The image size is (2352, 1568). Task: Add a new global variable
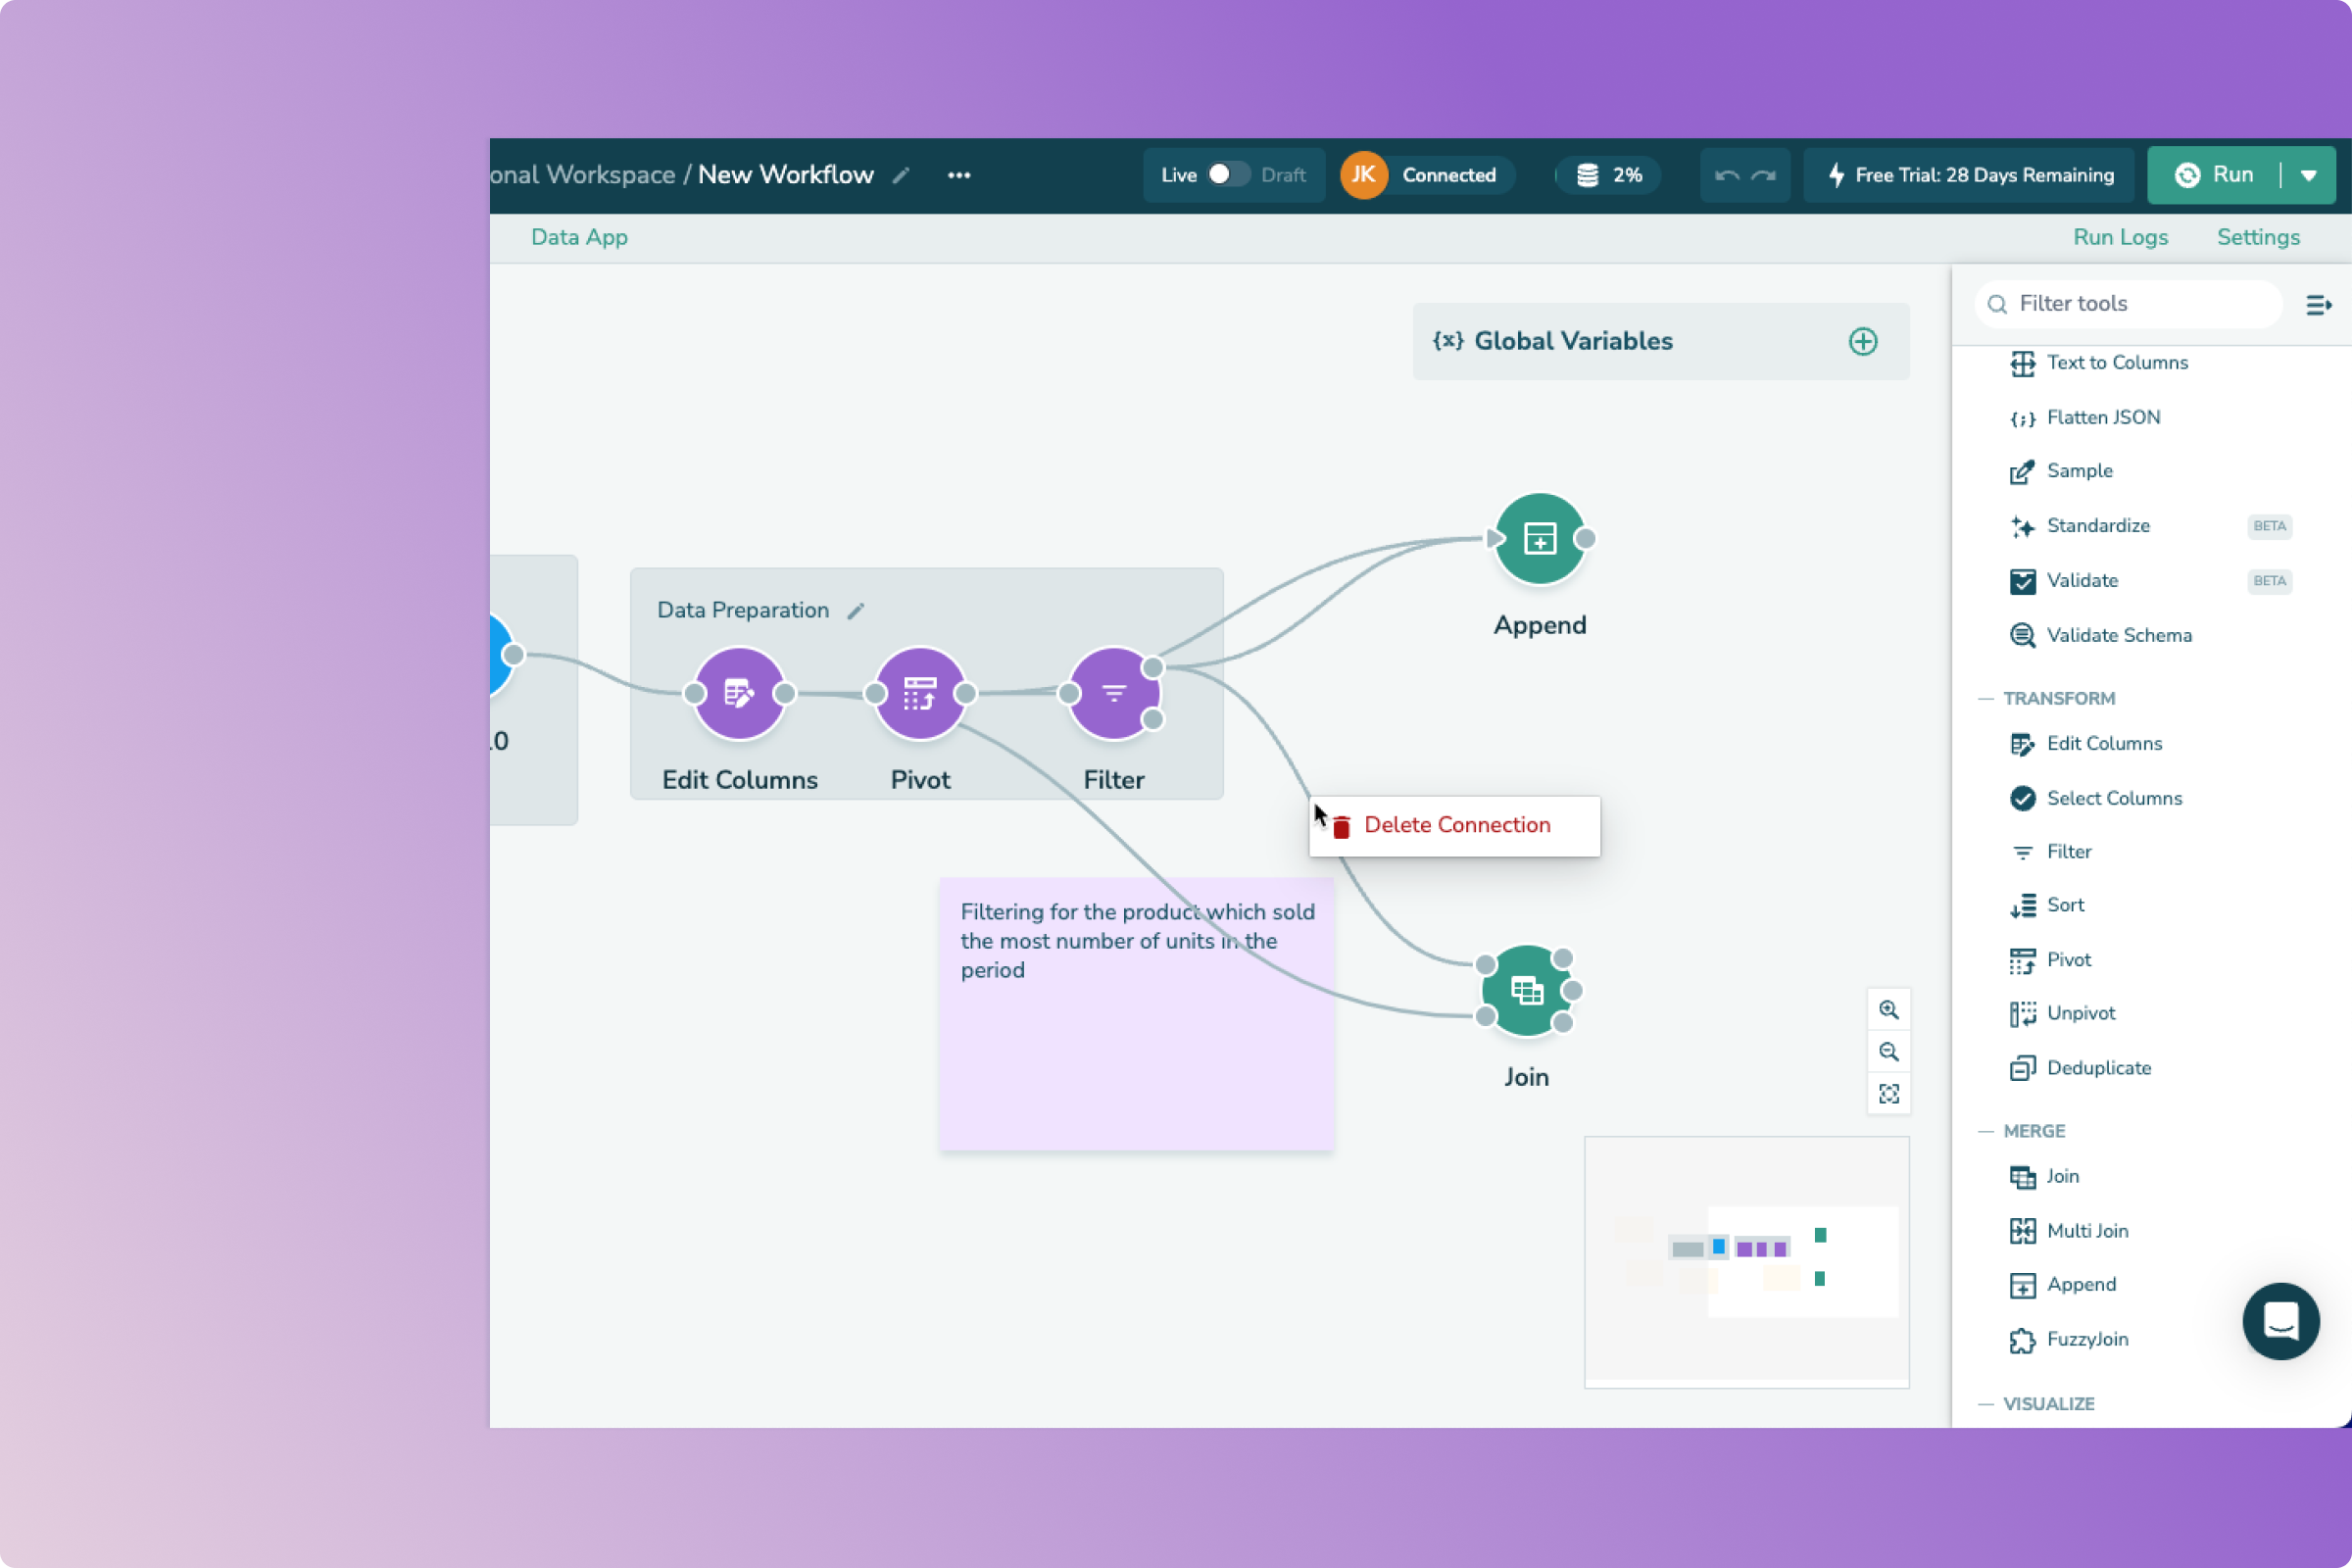1862,342
